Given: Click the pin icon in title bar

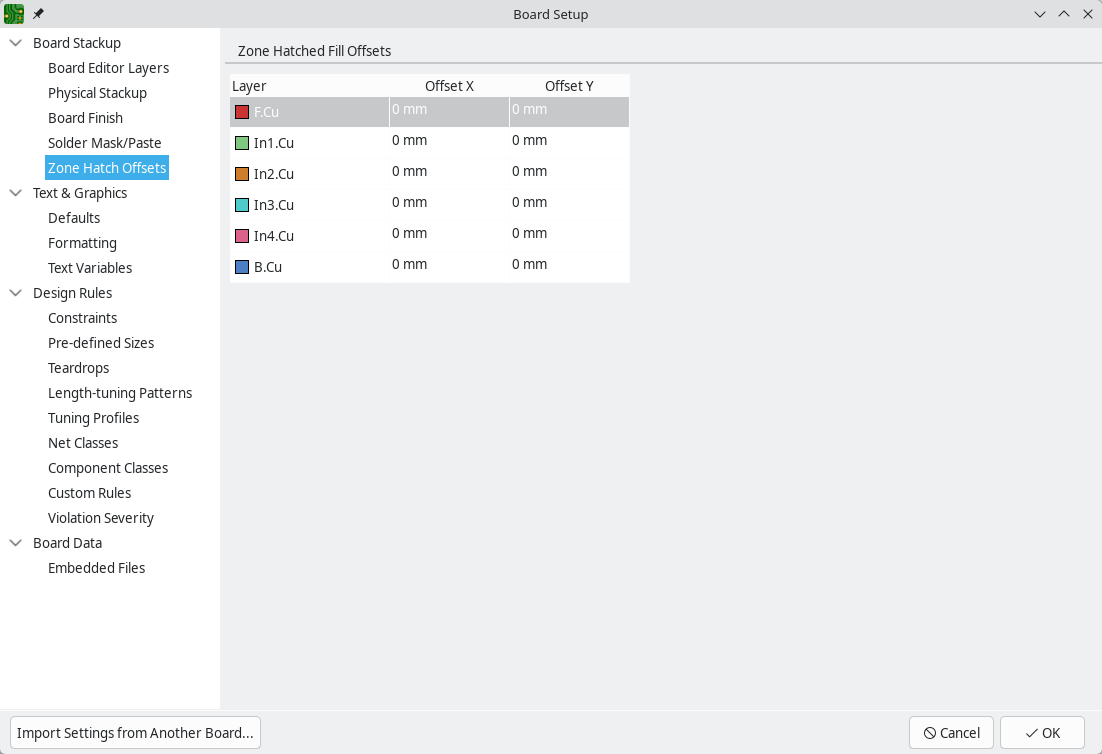Looking at the screenshot, I should click(39, 14).
